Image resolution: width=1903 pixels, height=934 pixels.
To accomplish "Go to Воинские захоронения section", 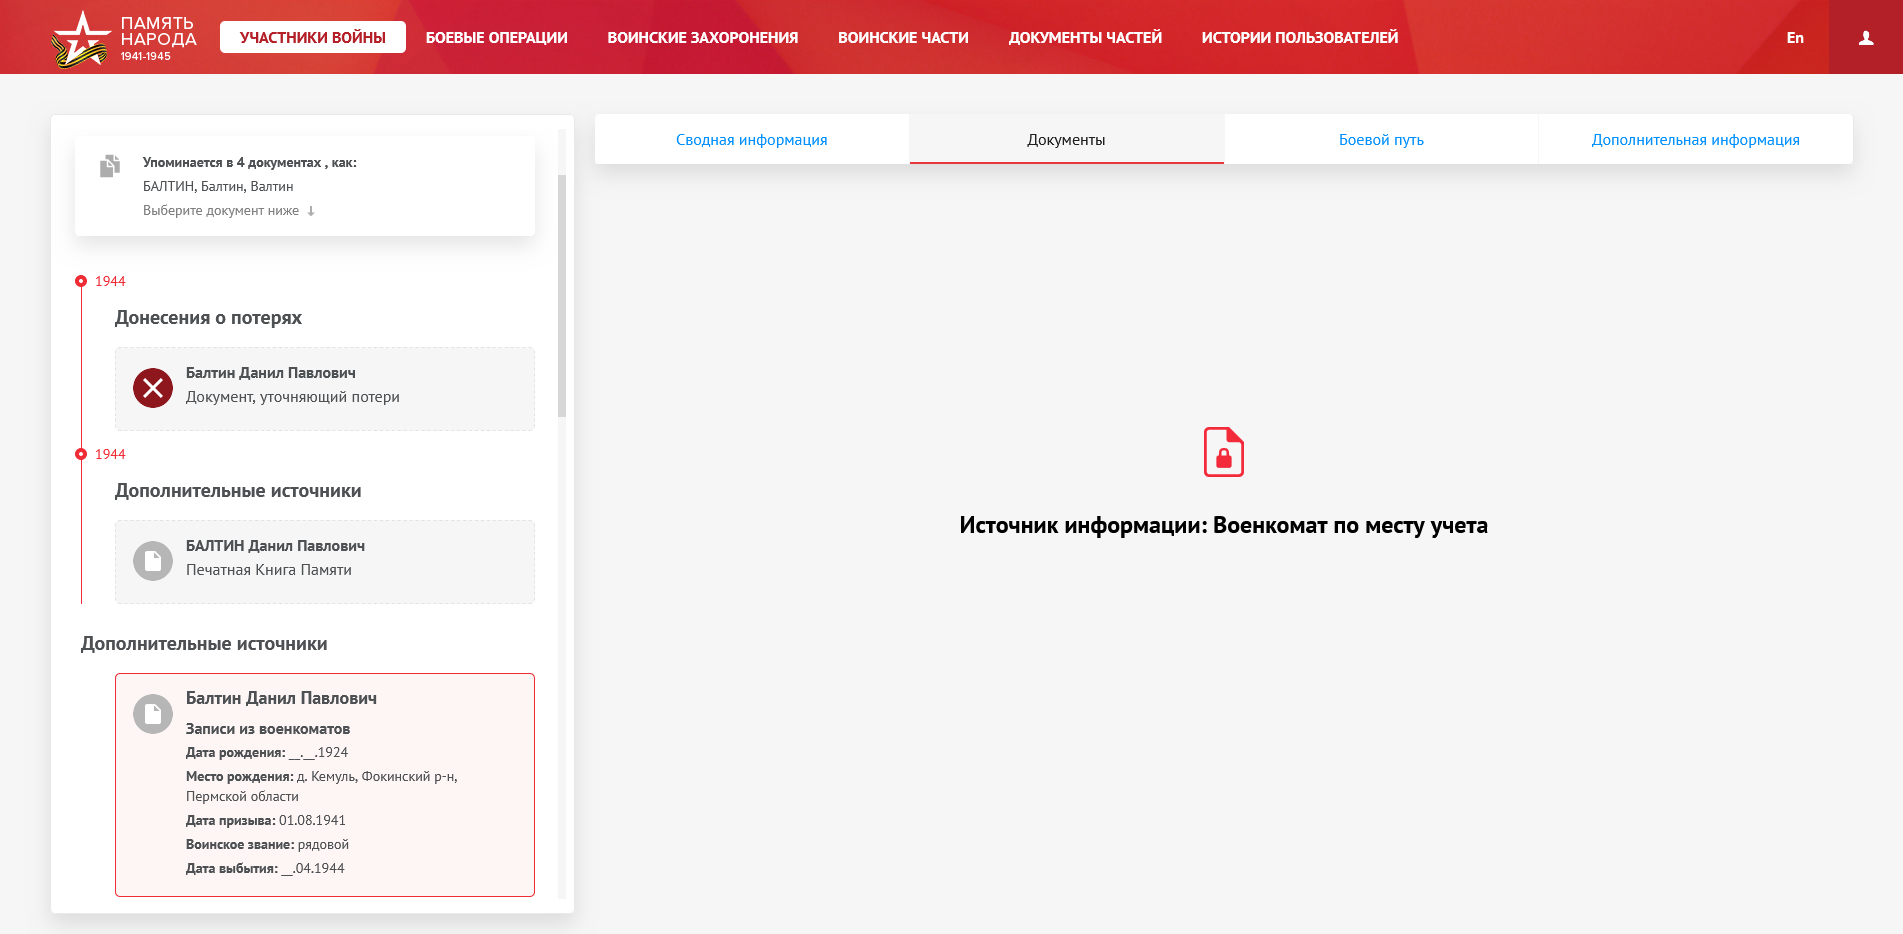I will point(702,38).
